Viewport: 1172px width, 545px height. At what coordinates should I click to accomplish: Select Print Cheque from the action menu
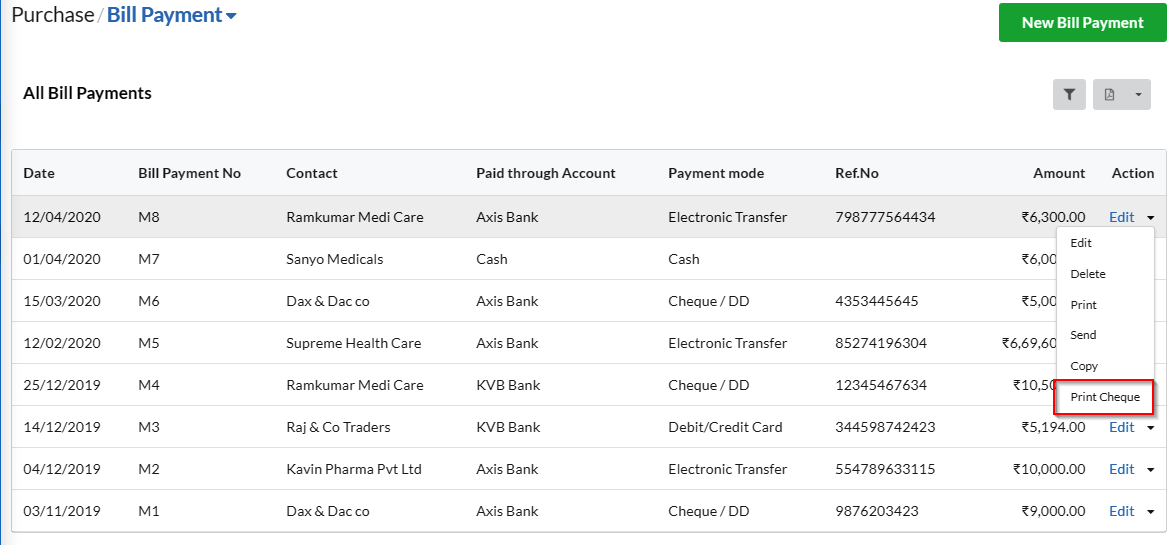point(1105,397)
